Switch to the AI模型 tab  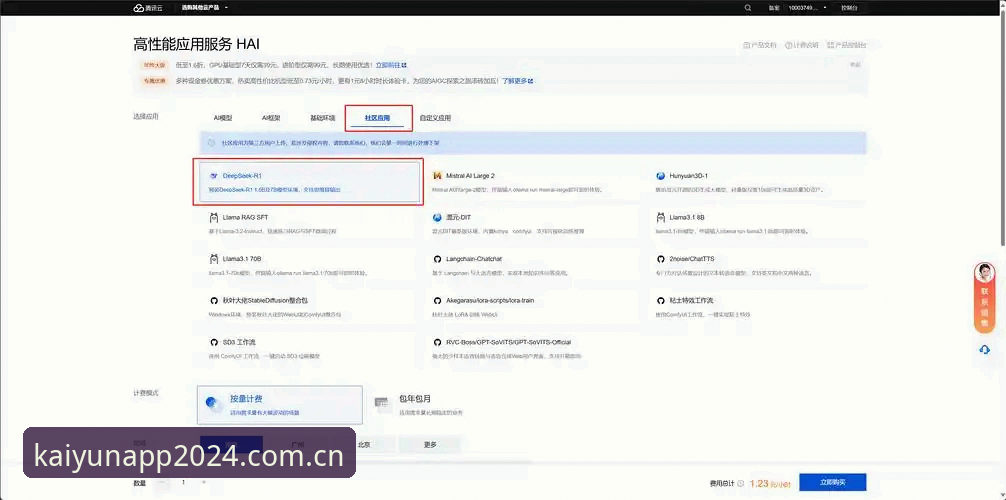click(223, 118)
